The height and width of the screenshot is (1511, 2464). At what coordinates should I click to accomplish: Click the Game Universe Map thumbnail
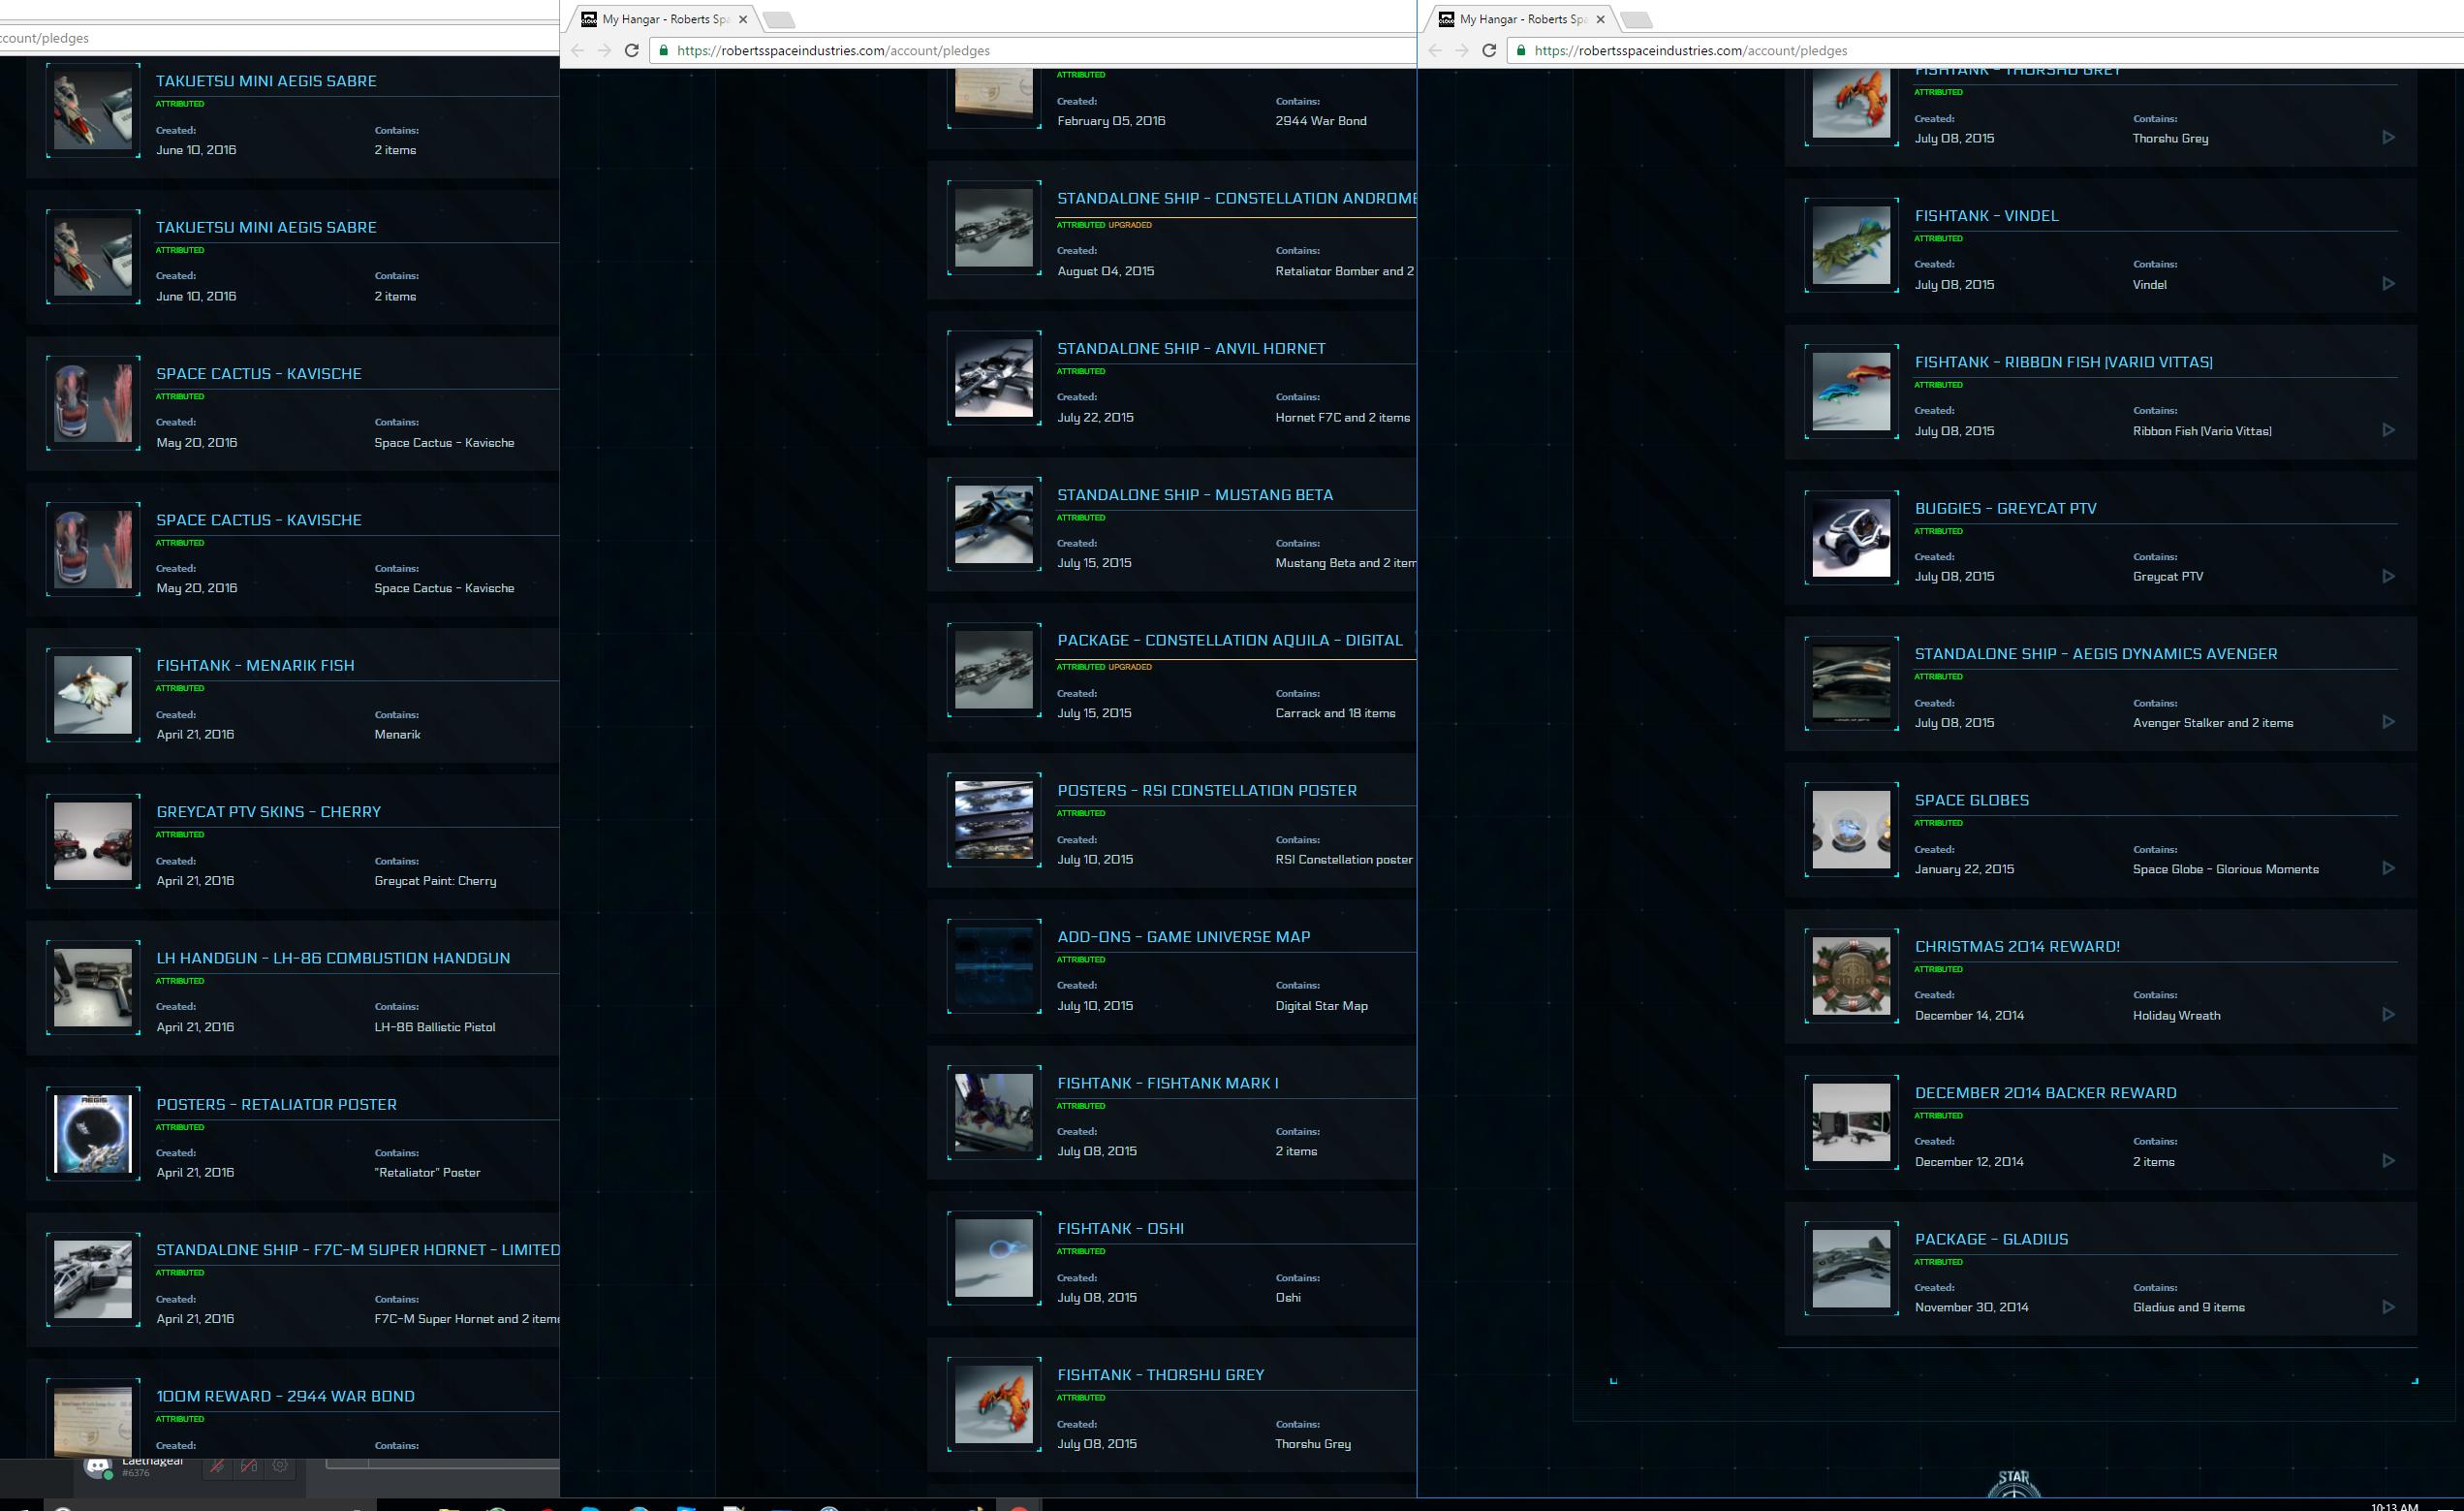[994, 966]
